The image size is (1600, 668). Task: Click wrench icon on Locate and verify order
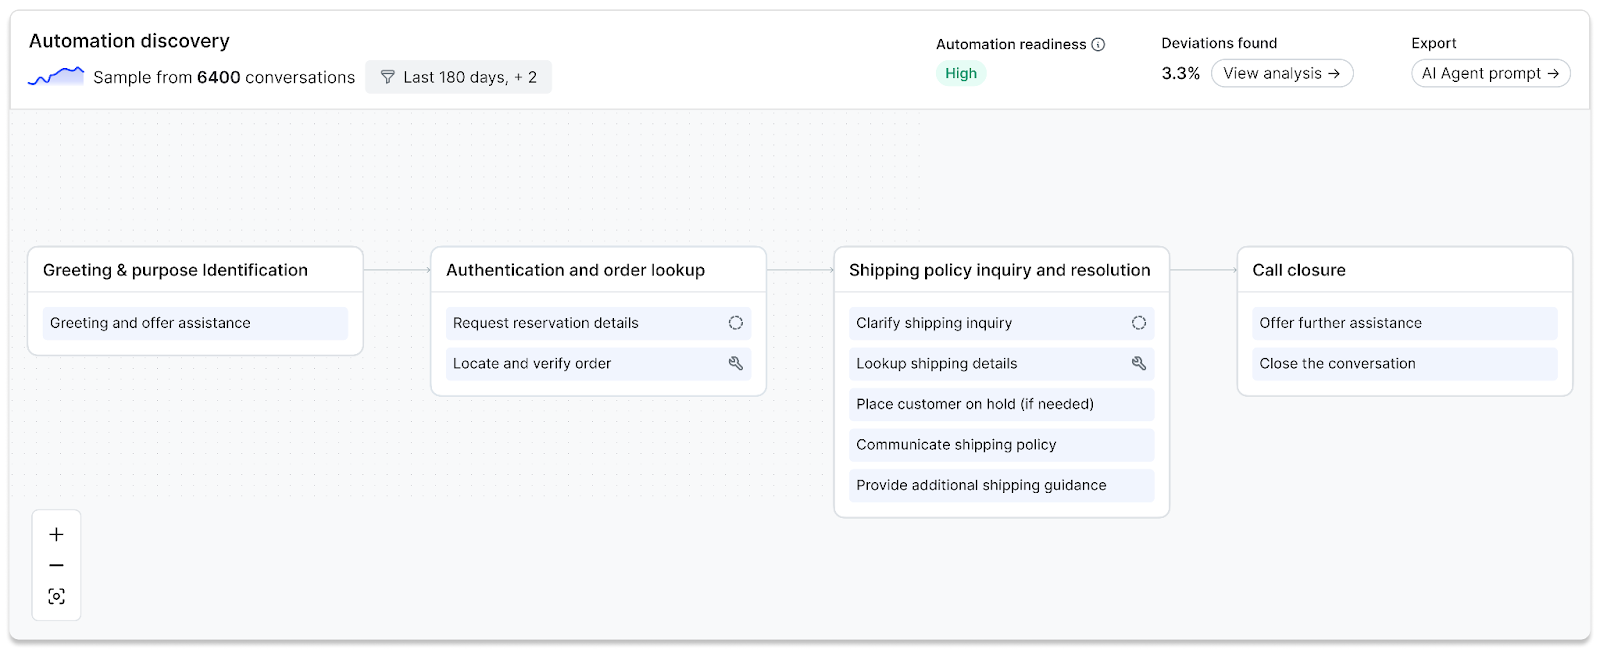(735, 364)
